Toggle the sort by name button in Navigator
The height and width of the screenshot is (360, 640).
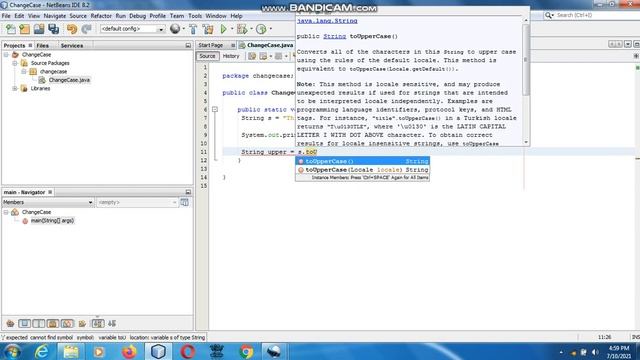[98, 324]
